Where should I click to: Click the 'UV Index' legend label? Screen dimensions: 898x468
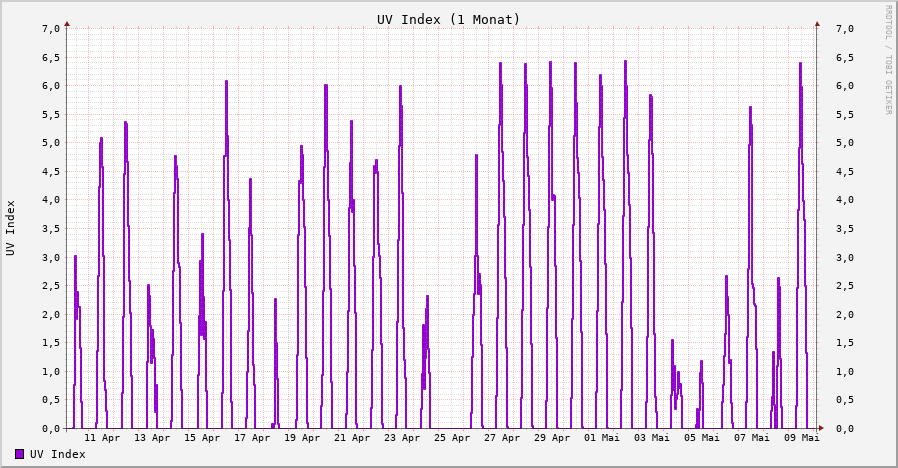pos(58,454)
